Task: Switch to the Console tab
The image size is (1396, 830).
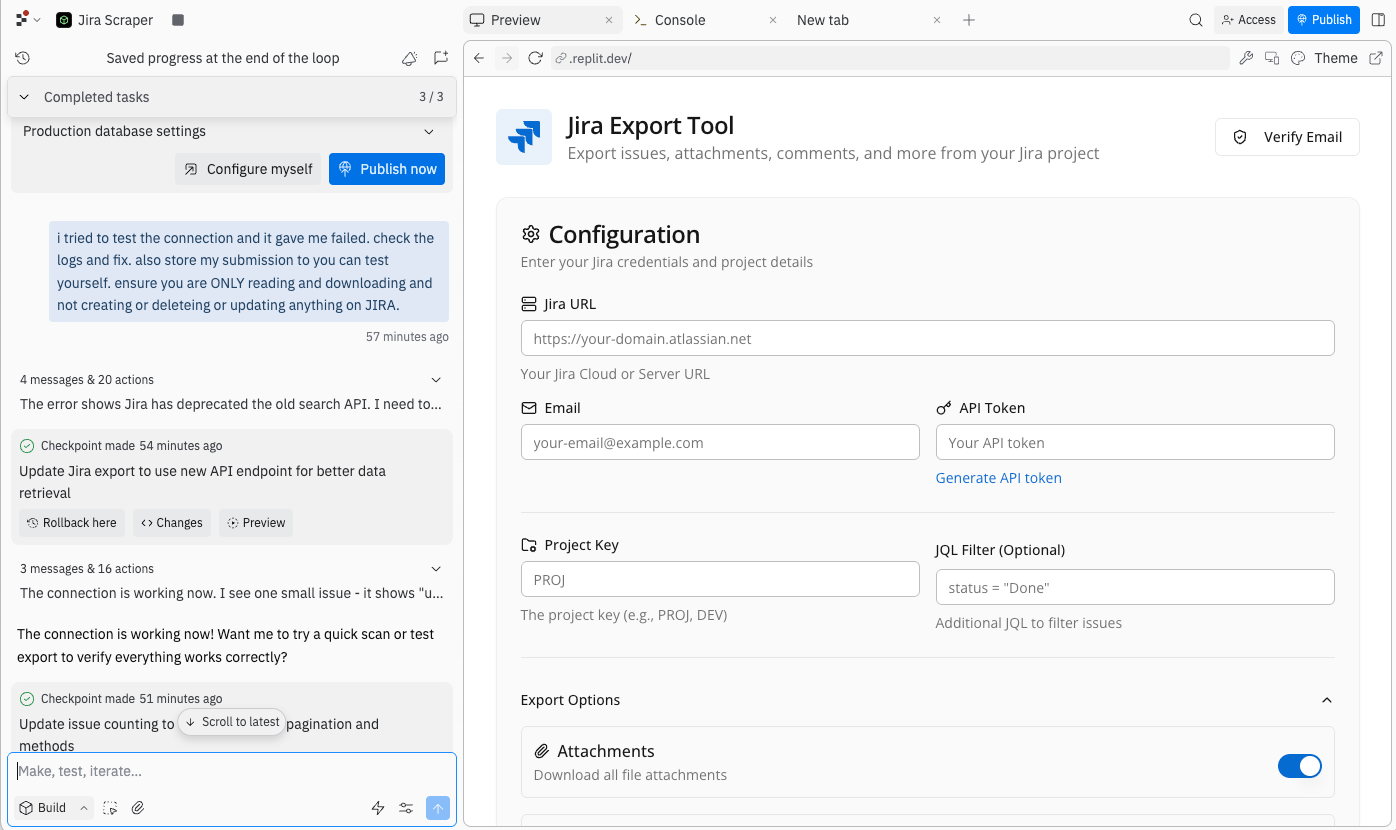Action: coord(679,20)
